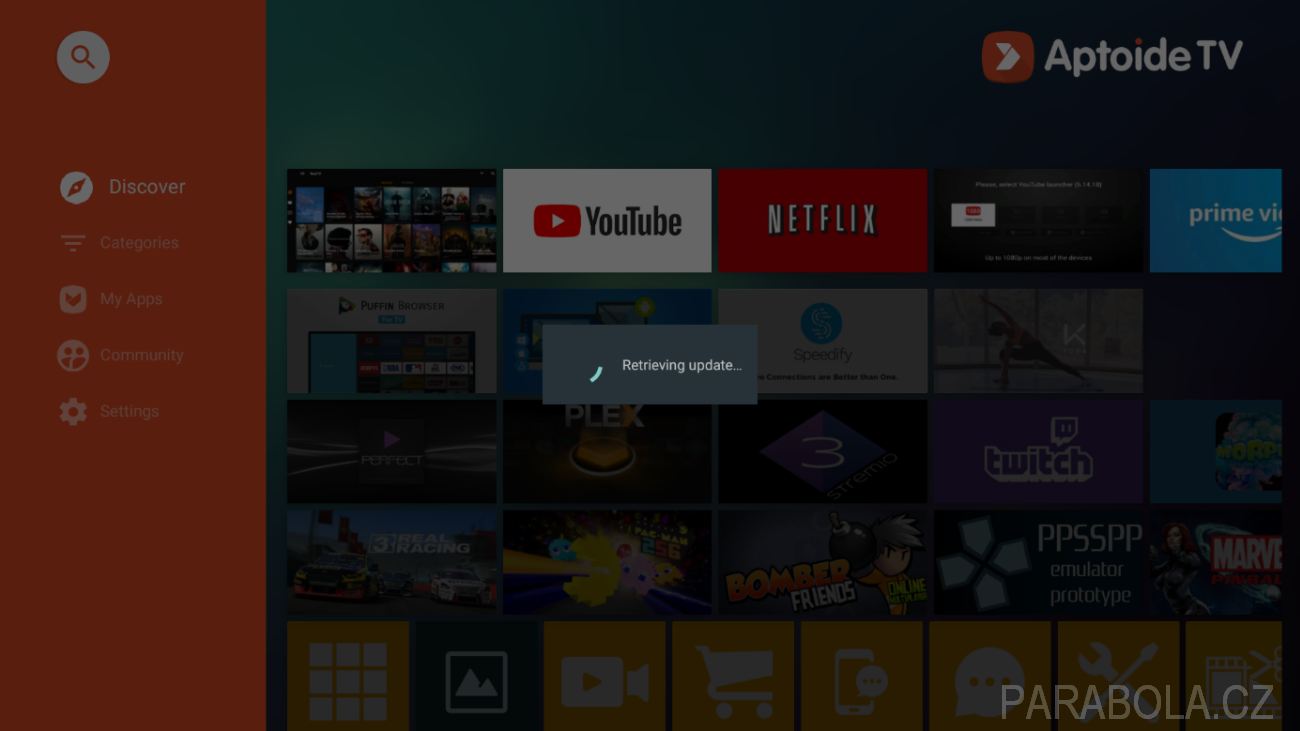This screenshot has width=1300, height=731.
Task: Open the Community menu entry
Action: coord(121,355)
